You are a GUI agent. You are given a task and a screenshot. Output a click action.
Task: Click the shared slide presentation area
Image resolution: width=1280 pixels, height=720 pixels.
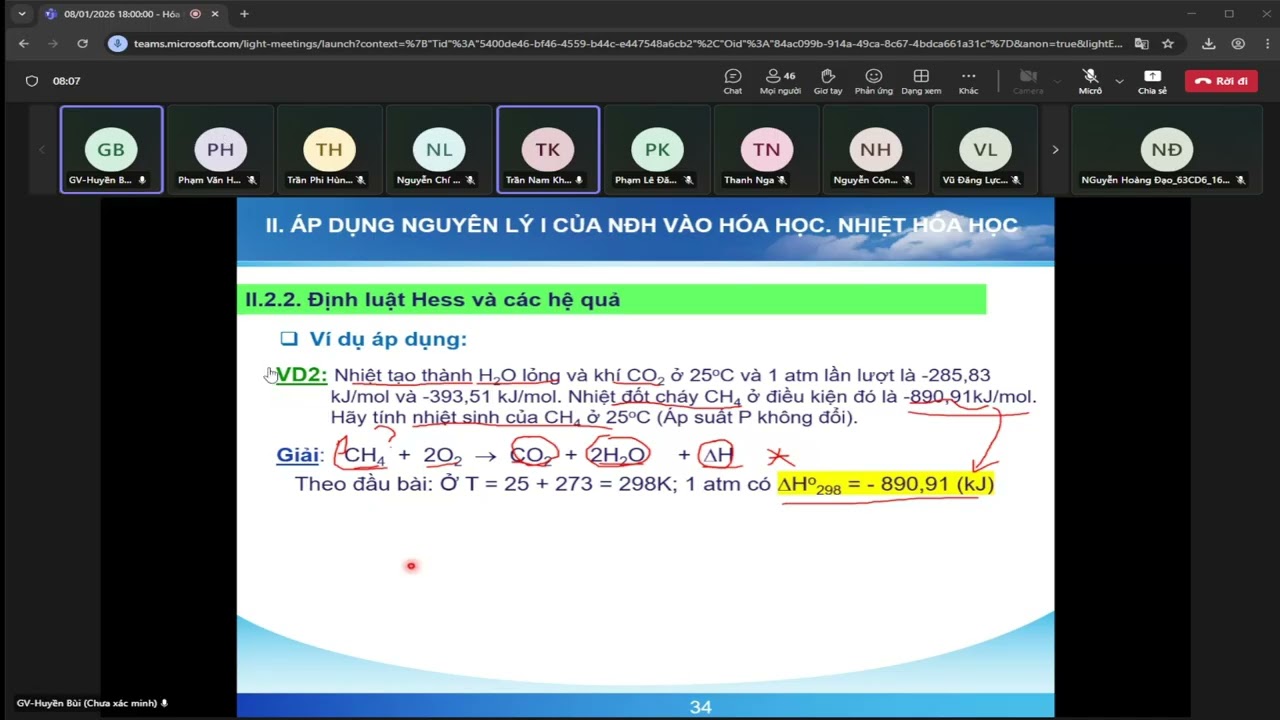pyautogui.click(x=645, y=457)
